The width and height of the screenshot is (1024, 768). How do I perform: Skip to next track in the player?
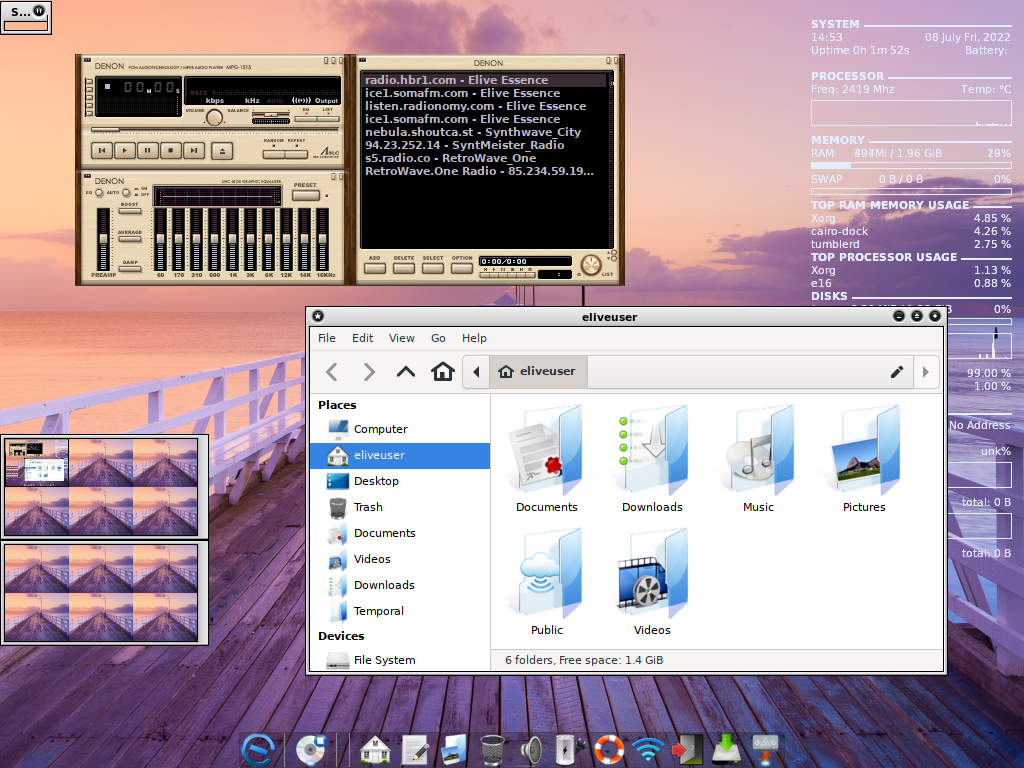coord(193,151)
